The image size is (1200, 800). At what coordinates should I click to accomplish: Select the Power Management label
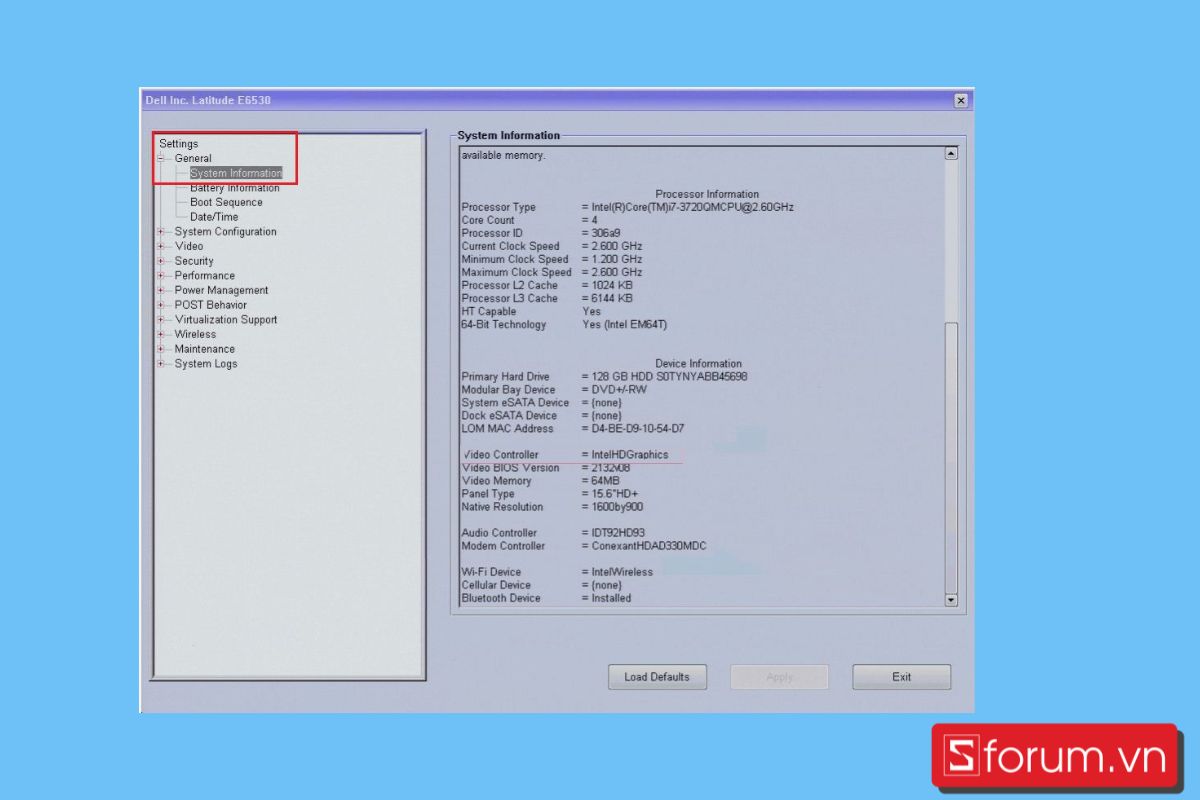click(x=221, y=290)
